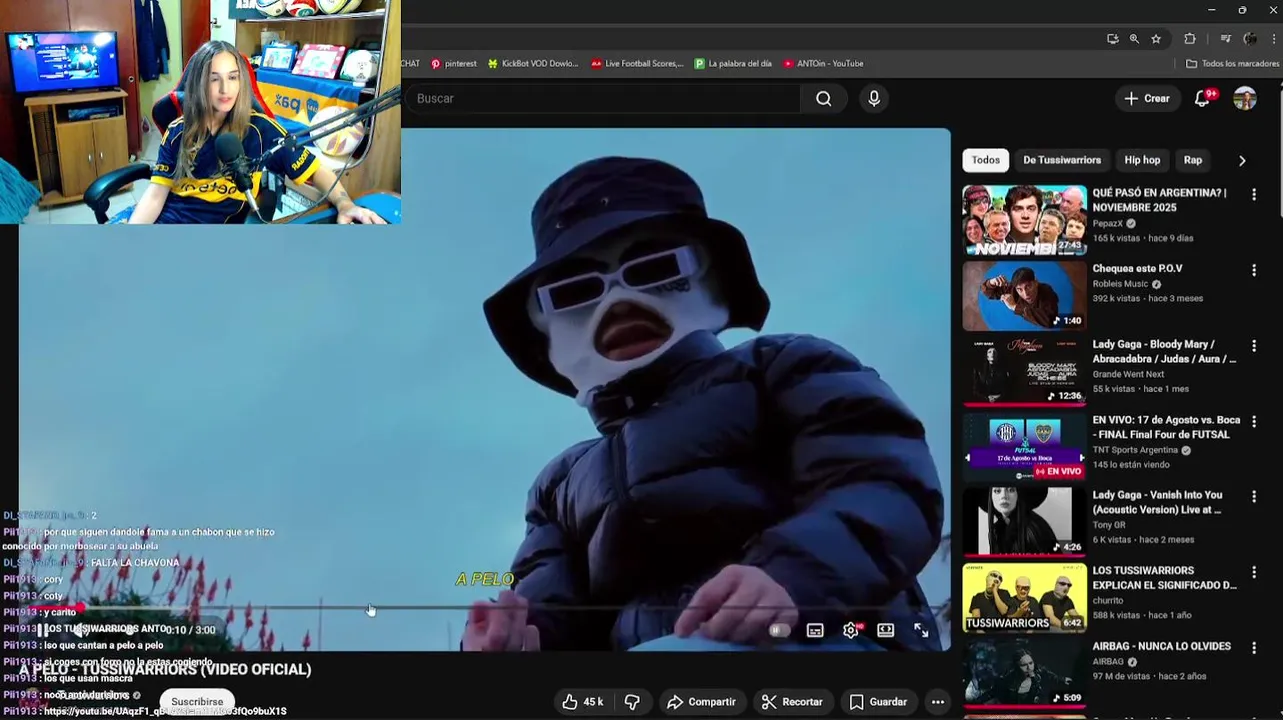Click the Suscribirse button
Screen dimensions: 1283x720
click(197, 702)
